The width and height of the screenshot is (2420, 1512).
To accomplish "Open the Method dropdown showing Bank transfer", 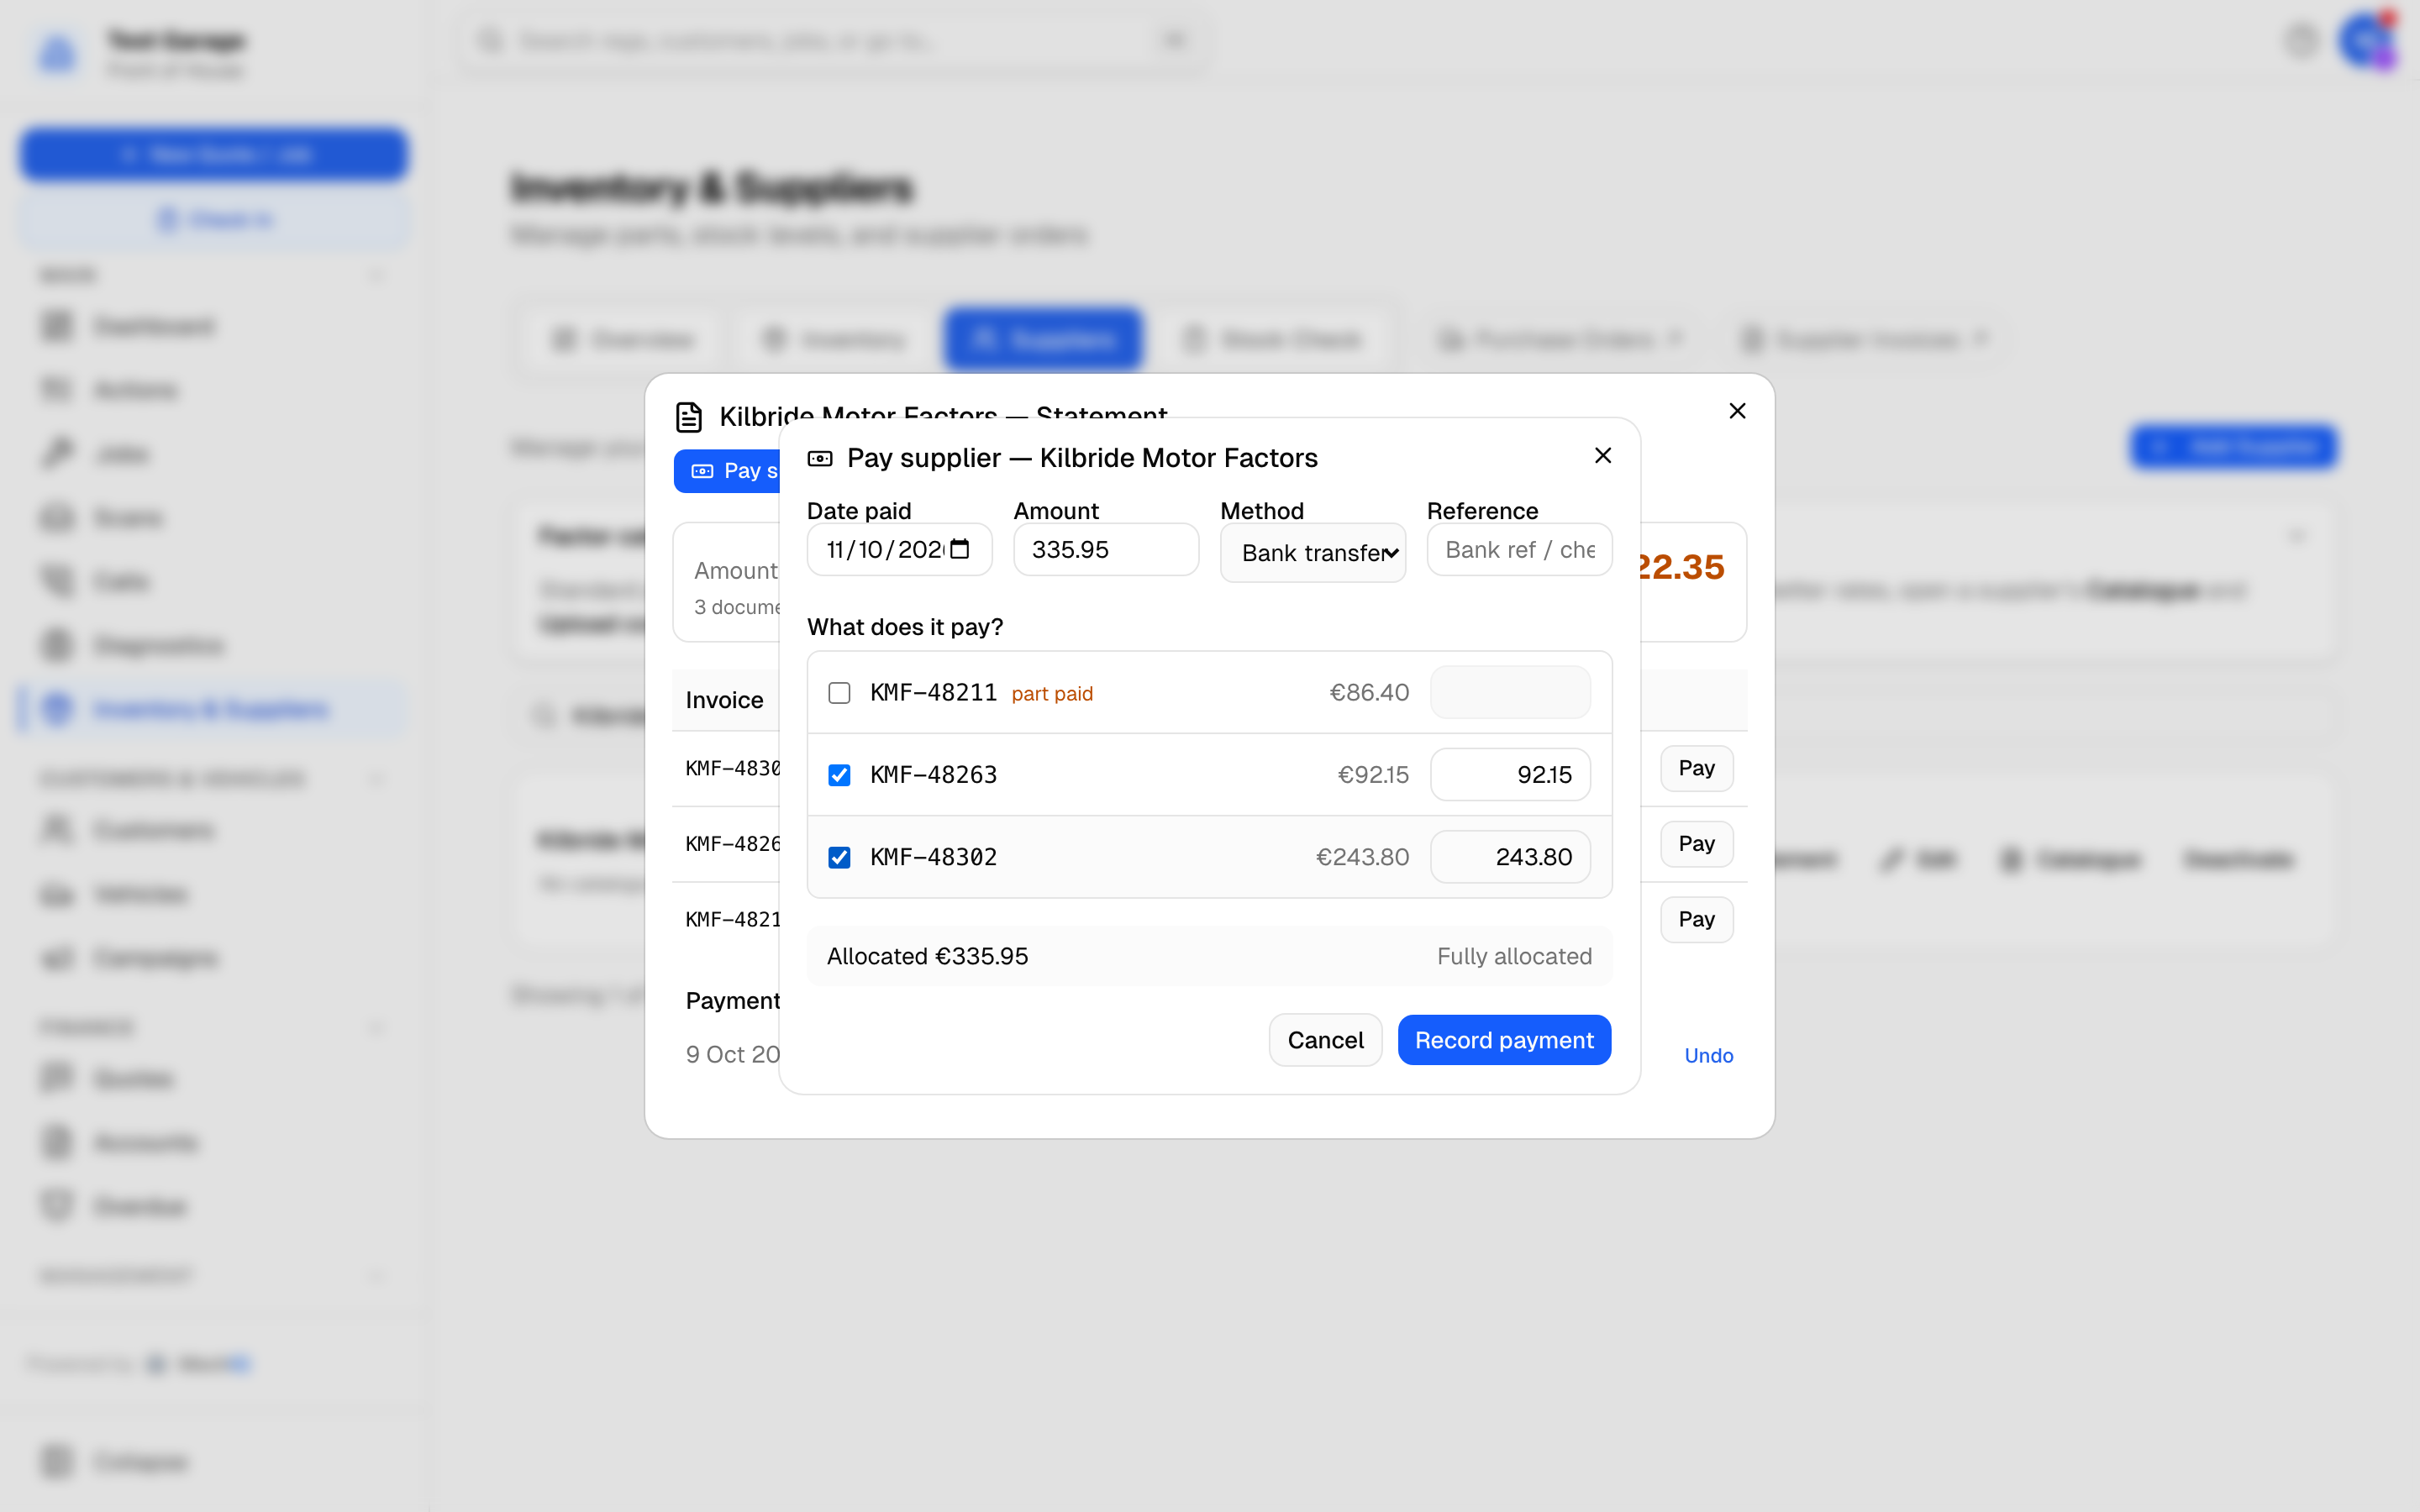I will click(x=1312, y=553).
